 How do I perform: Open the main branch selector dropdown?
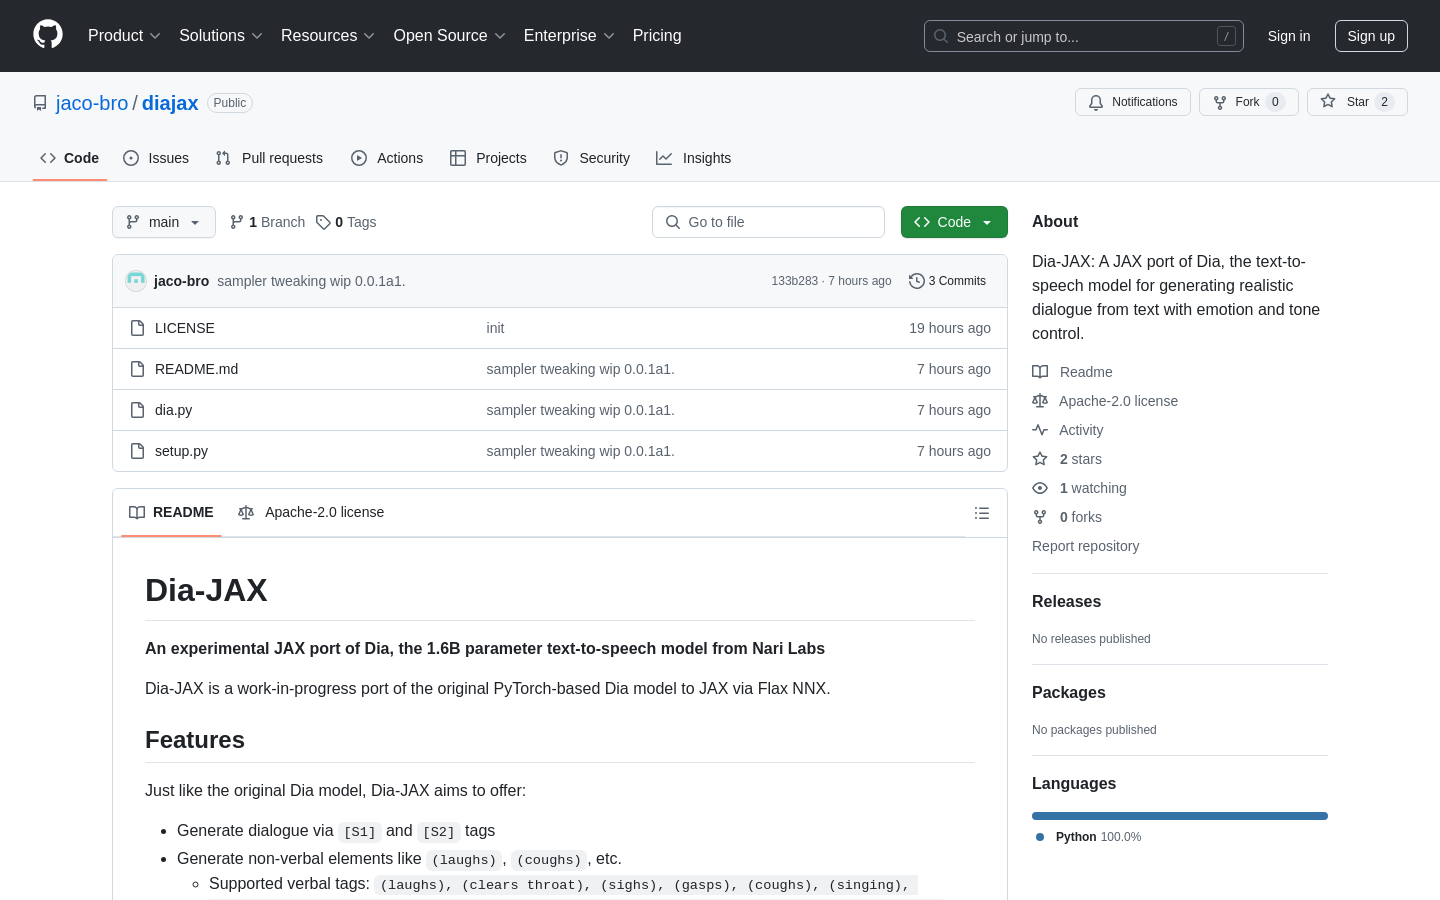pos(164,222)
